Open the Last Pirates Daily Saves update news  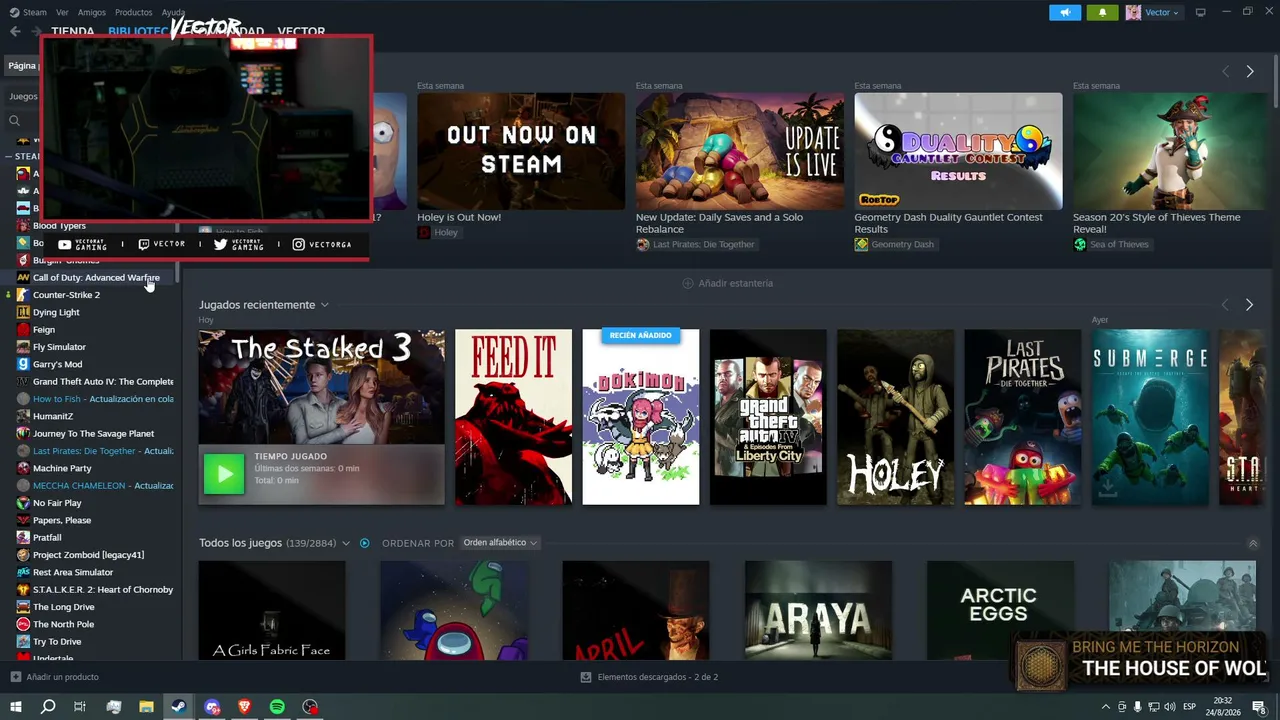point(739,151)
